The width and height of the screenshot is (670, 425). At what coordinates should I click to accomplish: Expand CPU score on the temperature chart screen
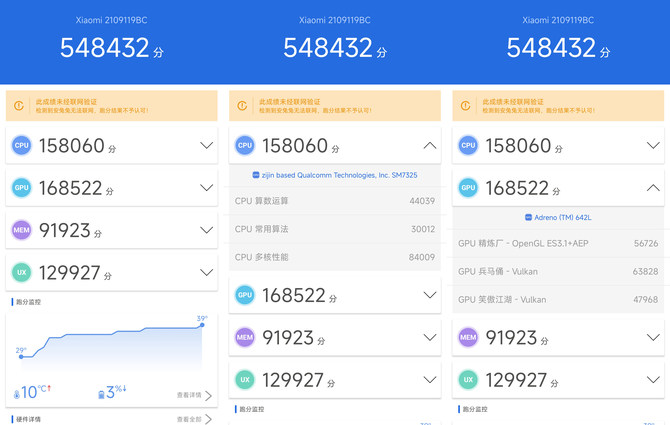[206, 146]
